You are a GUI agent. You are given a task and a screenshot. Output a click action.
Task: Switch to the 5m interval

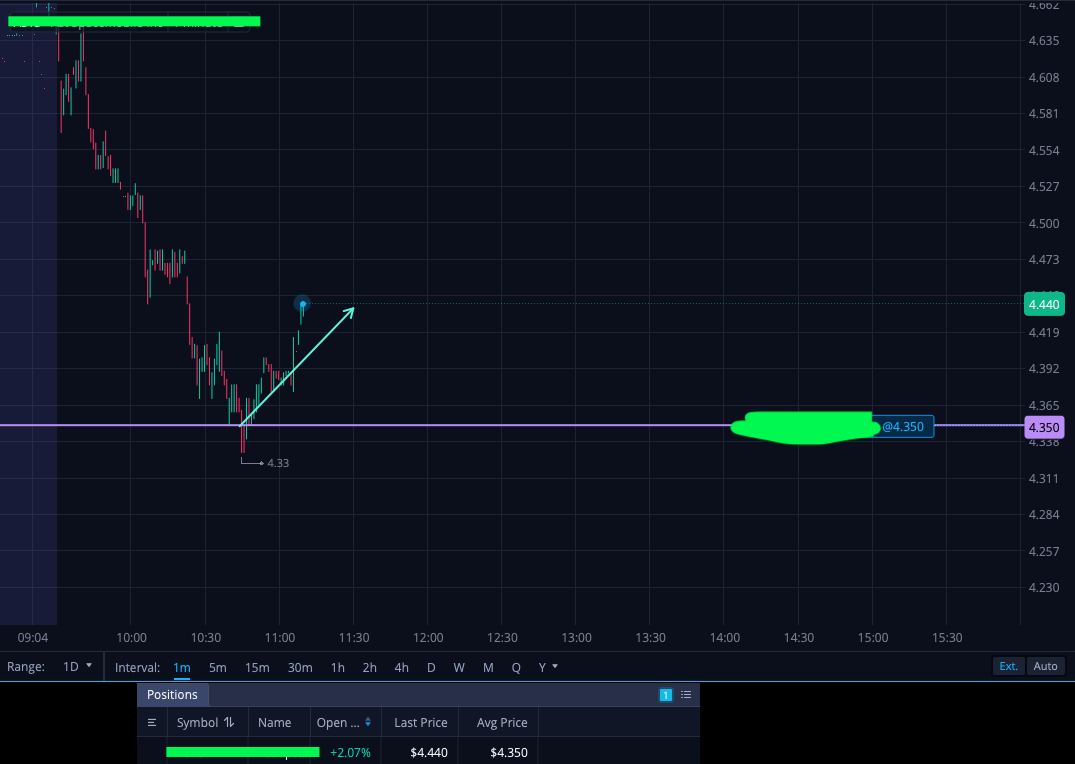point(217,667)
